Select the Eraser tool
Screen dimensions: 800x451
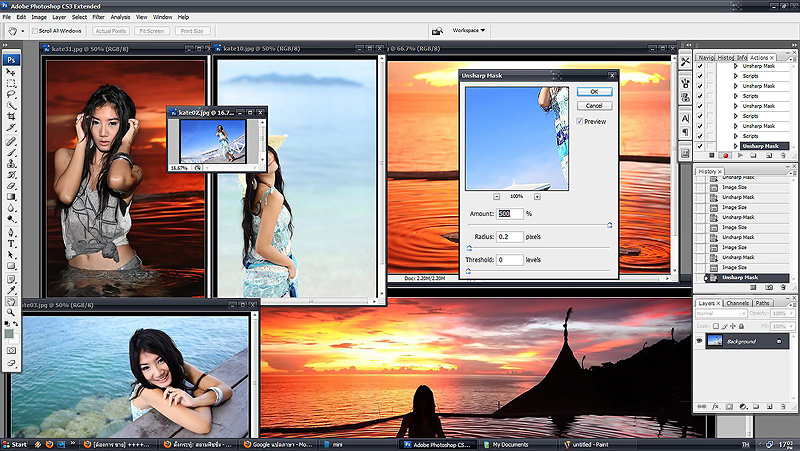pyautogui.click(x=11, y=186)
